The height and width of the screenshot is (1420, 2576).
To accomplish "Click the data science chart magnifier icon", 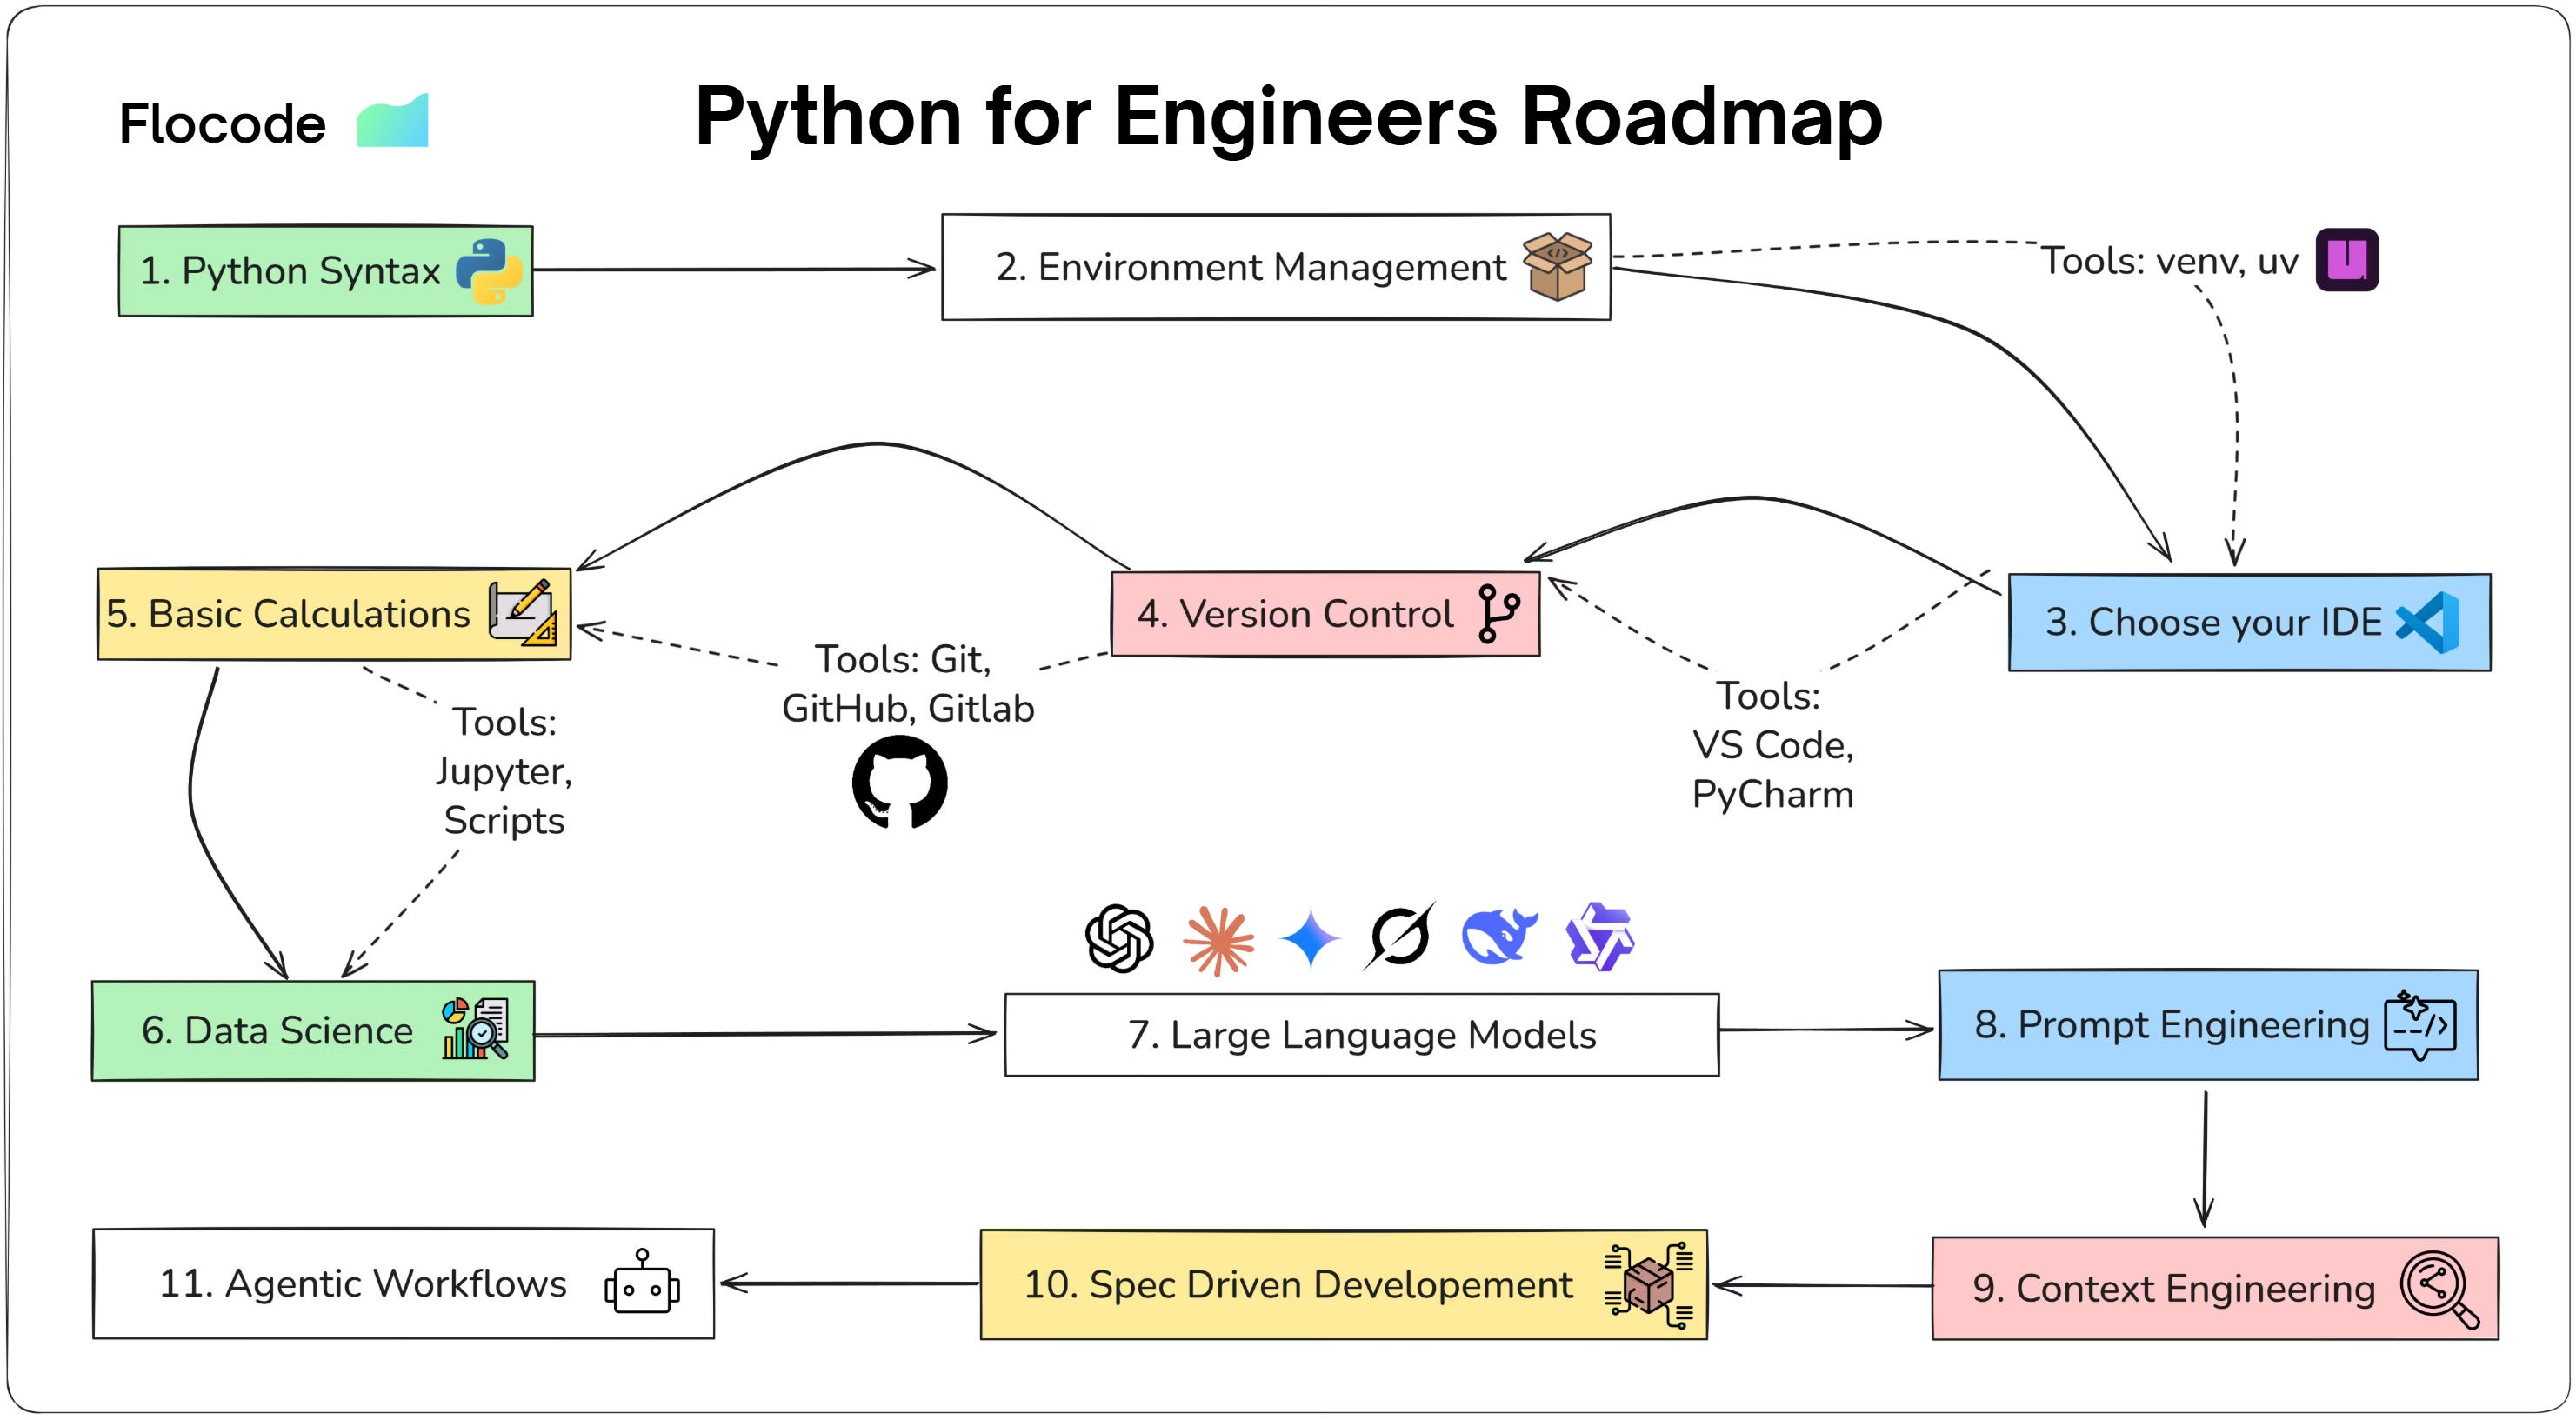I will 475,1028.
